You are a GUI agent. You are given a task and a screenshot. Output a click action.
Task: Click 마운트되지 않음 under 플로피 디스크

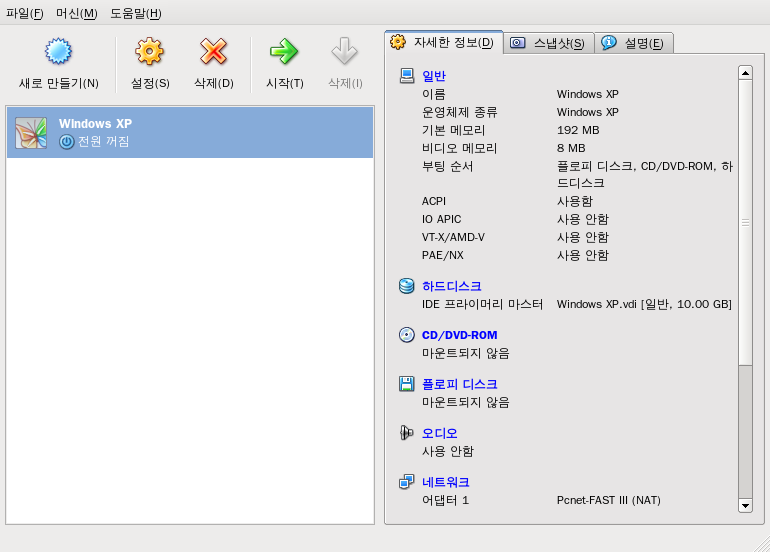pyautogui.click(x=466, y=402)
